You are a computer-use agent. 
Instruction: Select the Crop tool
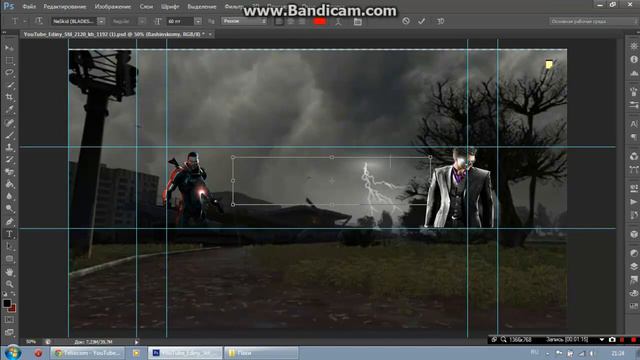pyautogui.click(x=9, y=98)
